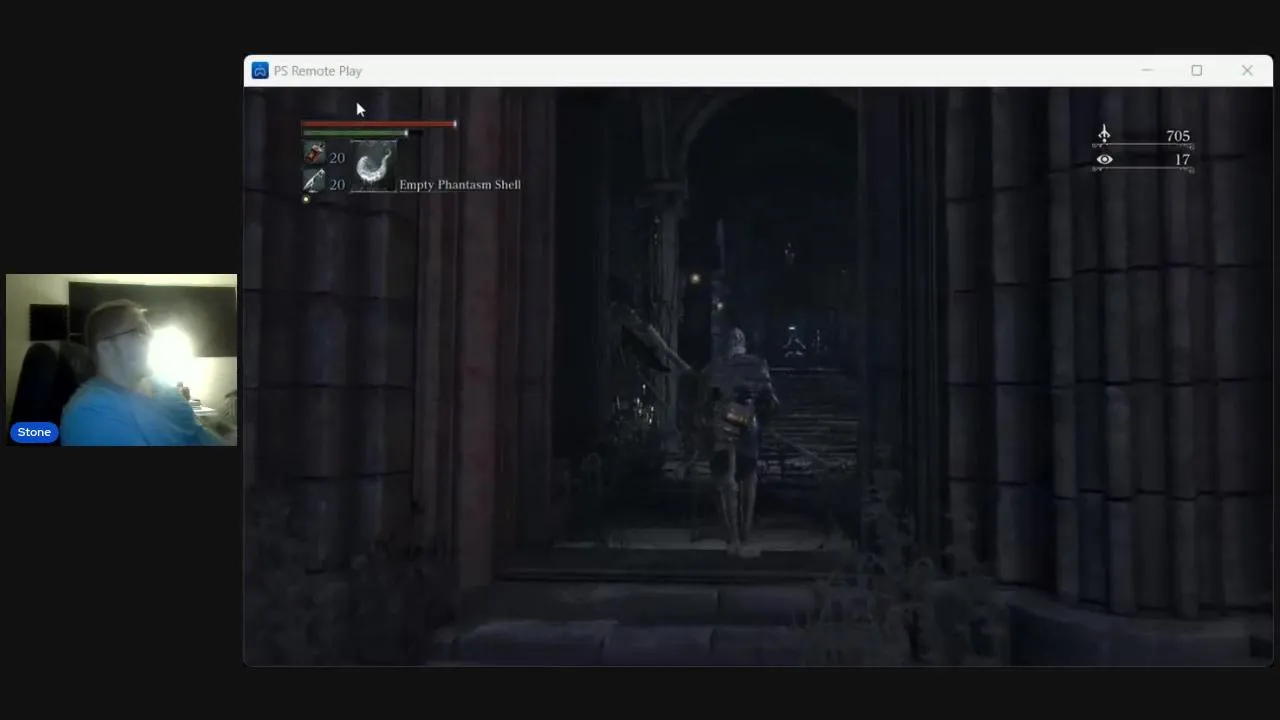Click the PS Remote Play app icon
Viewport: 1280px width, 720px height.
tap(260, 71)
